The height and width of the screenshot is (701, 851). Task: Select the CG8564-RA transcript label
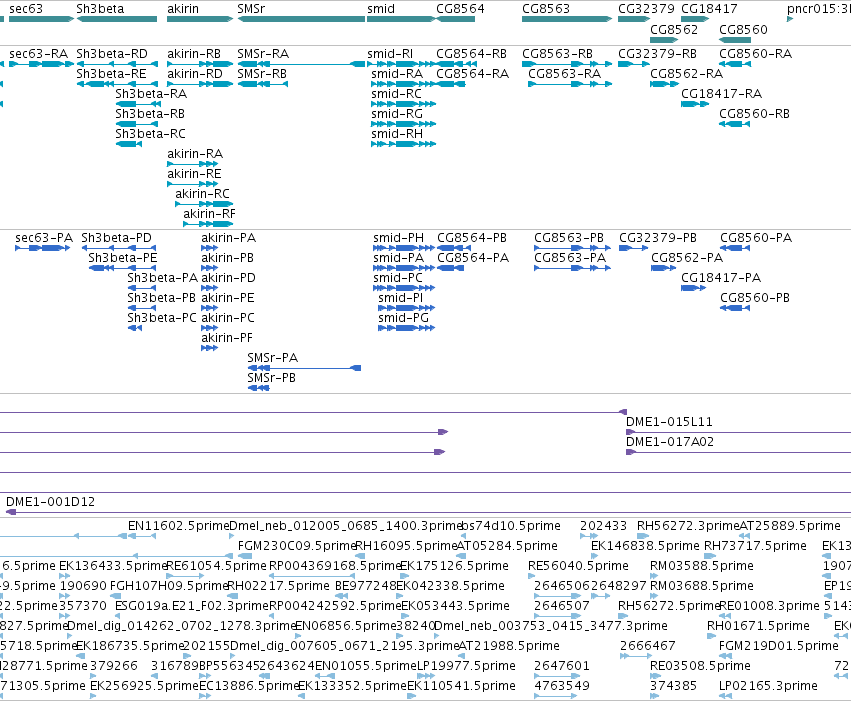pyautogui.click(x=473, y=74)
